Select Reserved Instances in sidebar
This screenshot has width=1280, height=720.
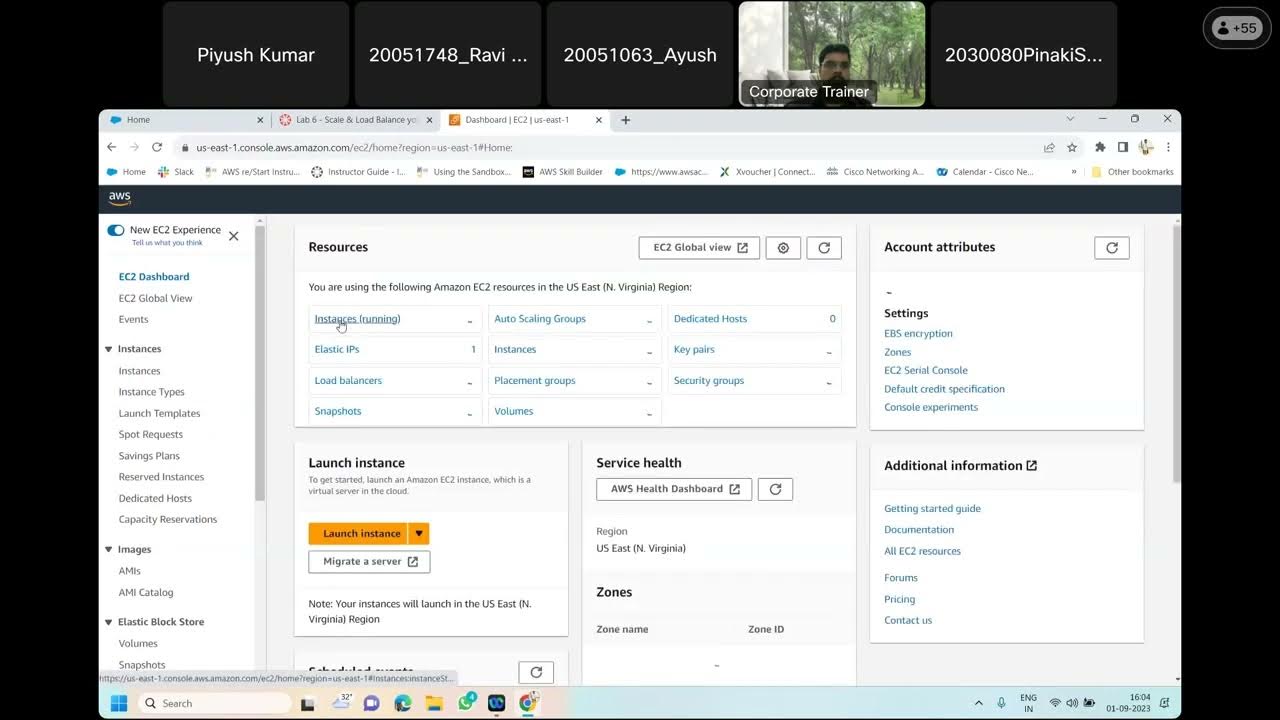(161, 477)
